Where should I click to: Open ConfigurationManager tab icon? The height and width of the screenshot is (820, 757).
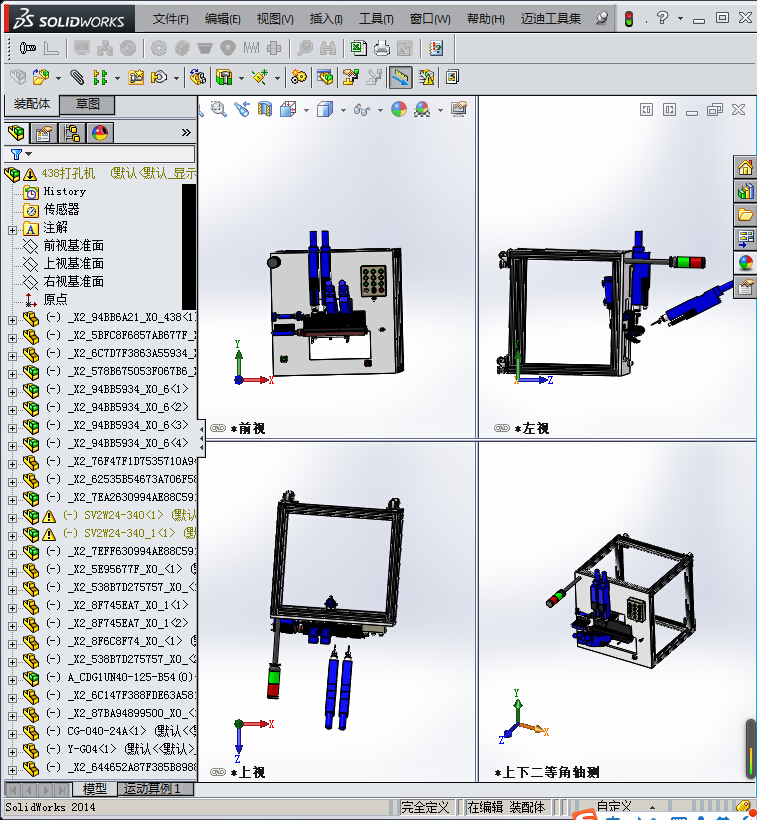tap(72, 133)
